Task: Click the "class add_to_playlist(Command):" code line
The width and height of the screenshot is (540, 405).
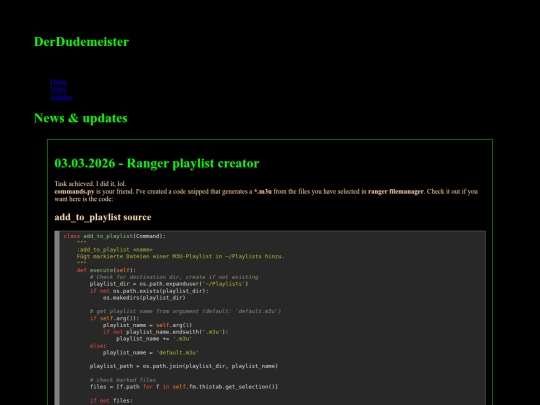Action: tap(115, 236)
